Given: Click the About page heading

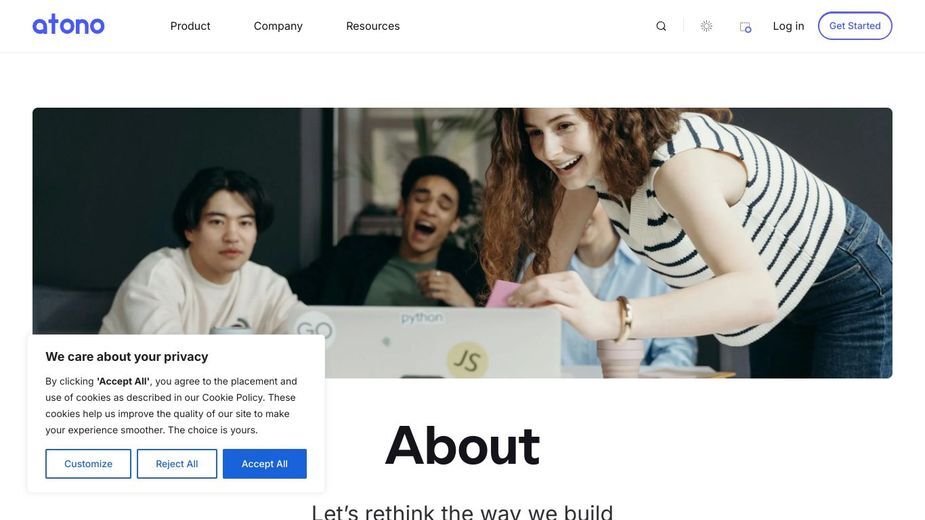Looking at the screenshot, I should click(x=462, y=446).
